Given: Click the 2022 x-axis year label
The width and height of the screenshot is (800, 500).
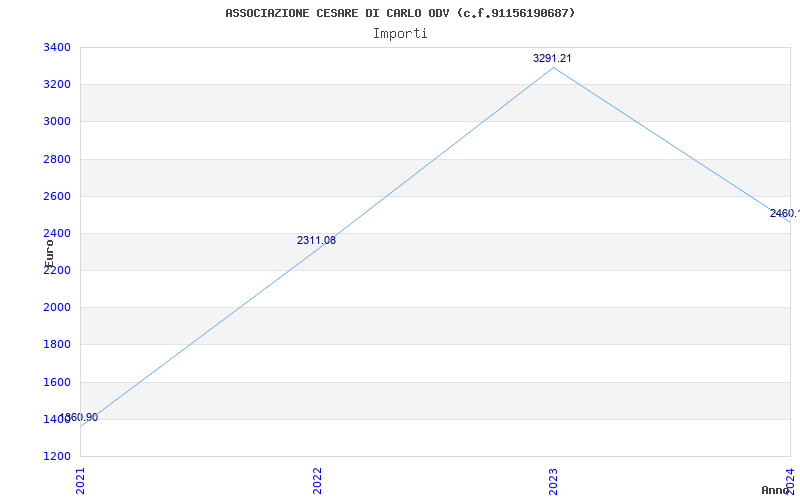Looking at the screenshot, I should click(317, 481).
